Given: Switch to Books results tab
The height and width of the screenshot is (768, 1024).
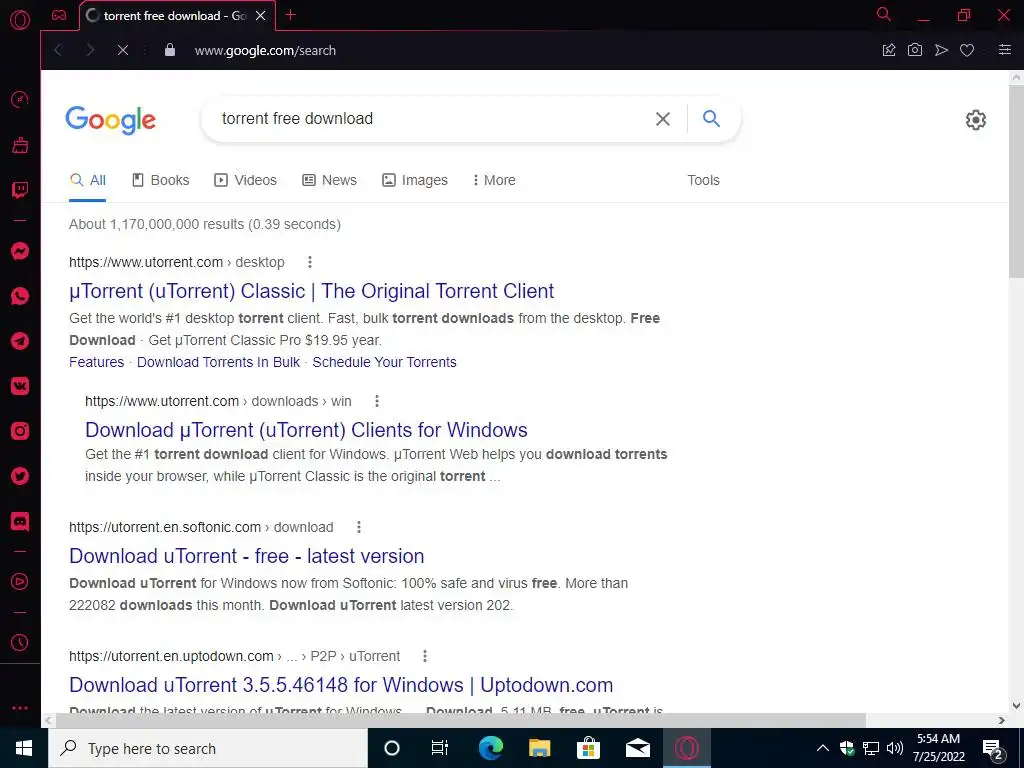Looking at the screenshot, I should tap(161, 180).
